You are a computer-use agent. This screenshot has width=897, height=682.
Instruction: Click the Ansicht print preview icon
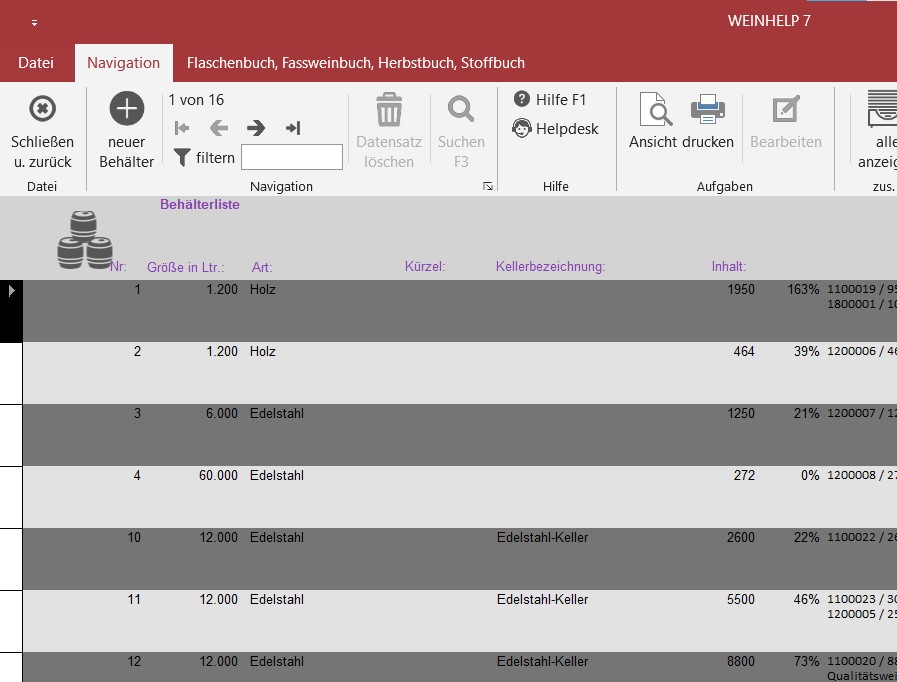coord(653,110)
